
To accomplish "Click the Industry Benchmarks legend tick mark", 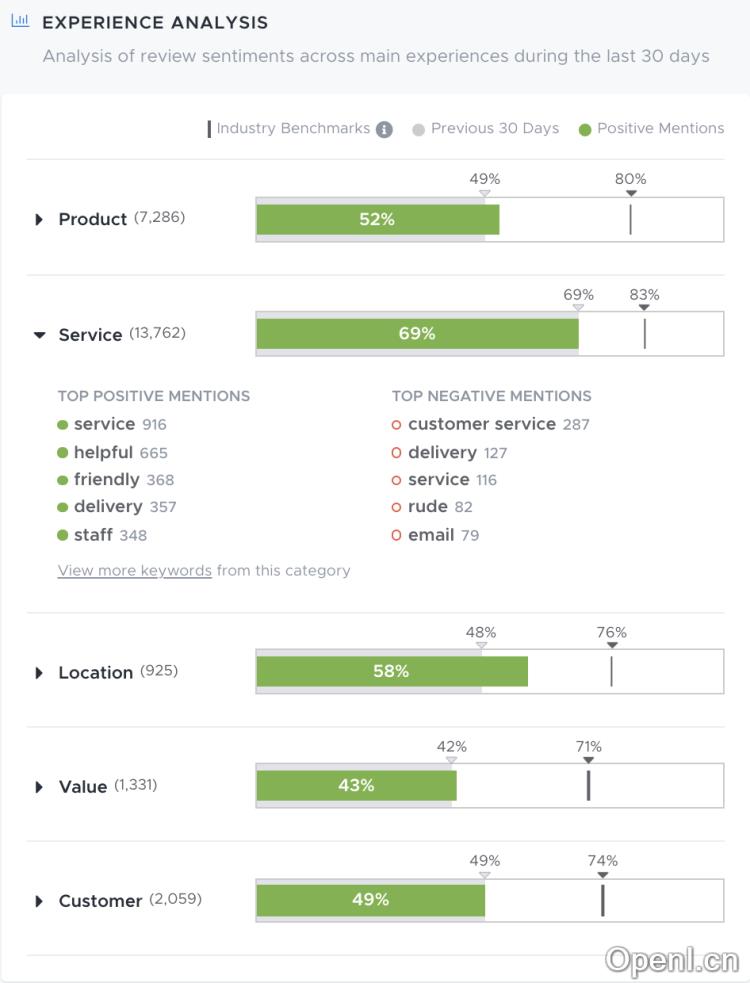I will [x=207, y=128].
